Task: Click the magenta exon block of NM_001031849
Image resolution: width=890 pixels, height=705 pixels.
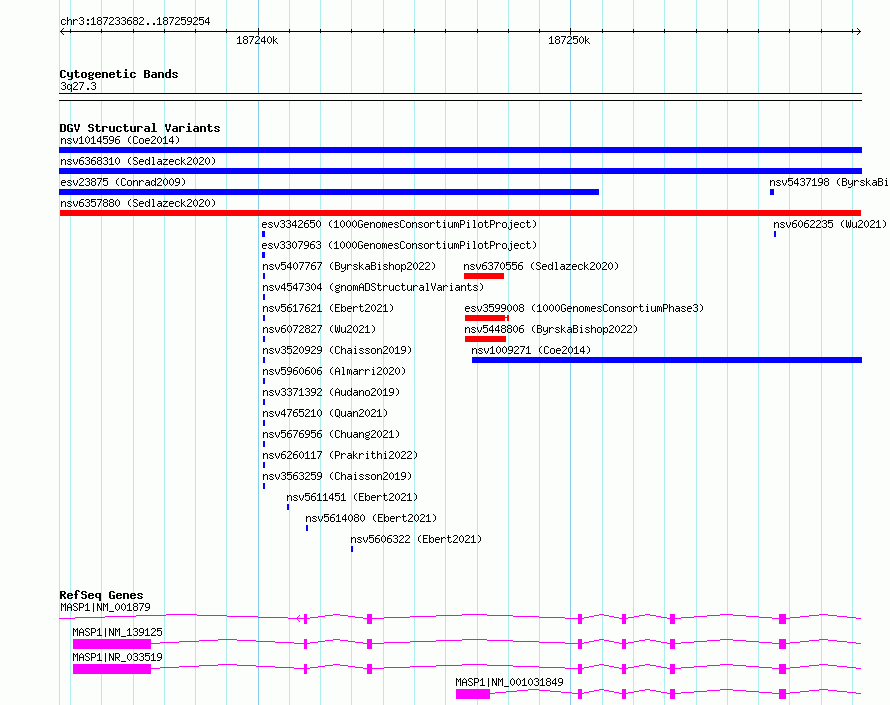Action: tap(473, 694)
